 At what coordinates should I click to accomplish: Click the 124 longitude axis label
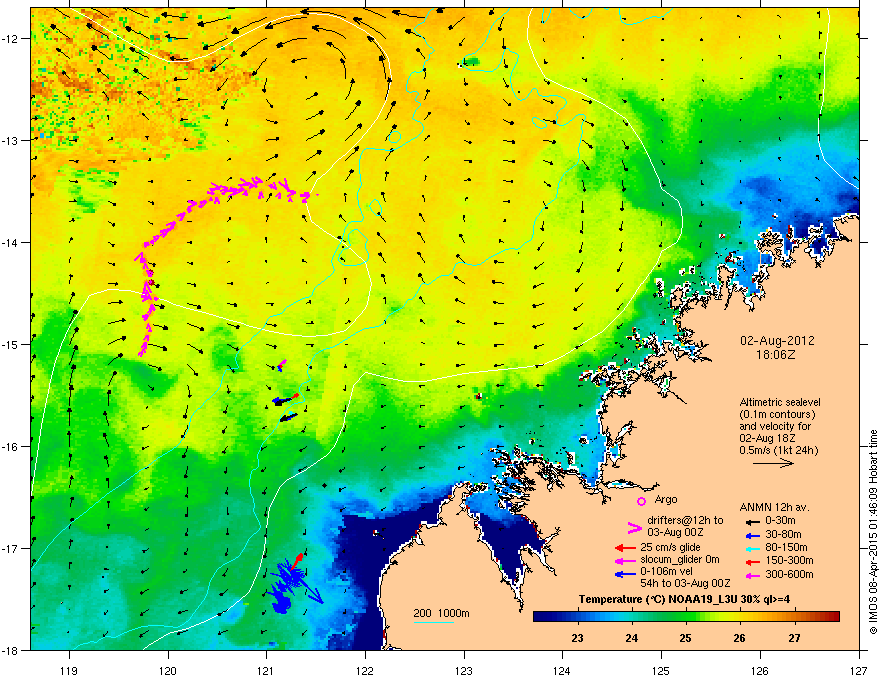(562, 670)
